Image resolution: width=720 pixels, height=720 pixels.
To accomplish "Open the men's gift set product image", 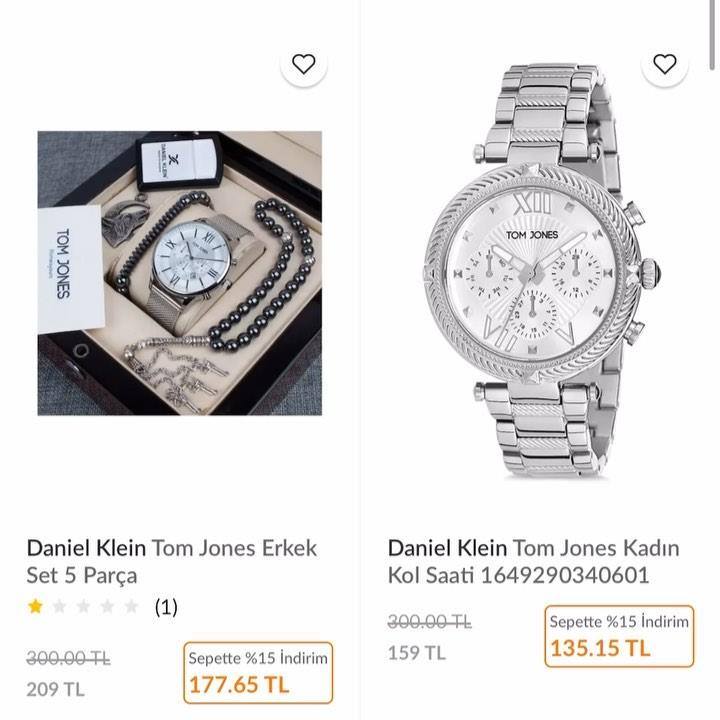I will click(180, 273).
